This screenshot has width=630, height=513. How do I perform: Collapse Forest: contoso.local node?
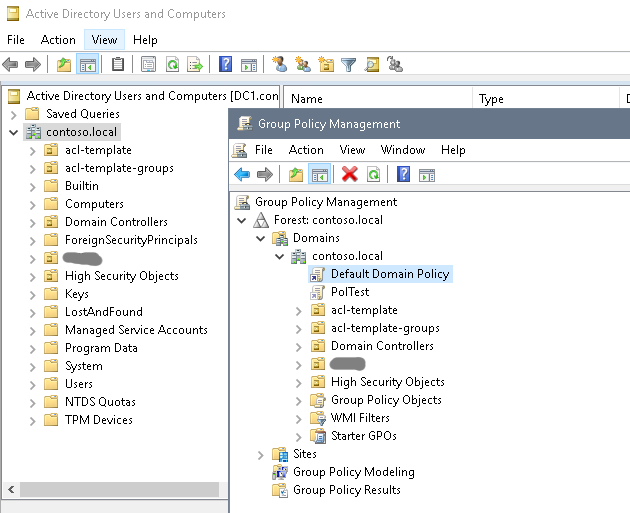(241, 220)
